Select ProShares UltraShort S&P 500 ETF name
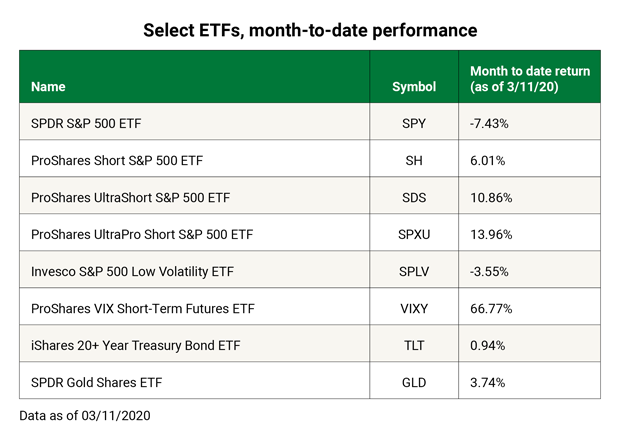Viewport: 619px width, 439px height. pyautogui.click(x=131, y=198)
